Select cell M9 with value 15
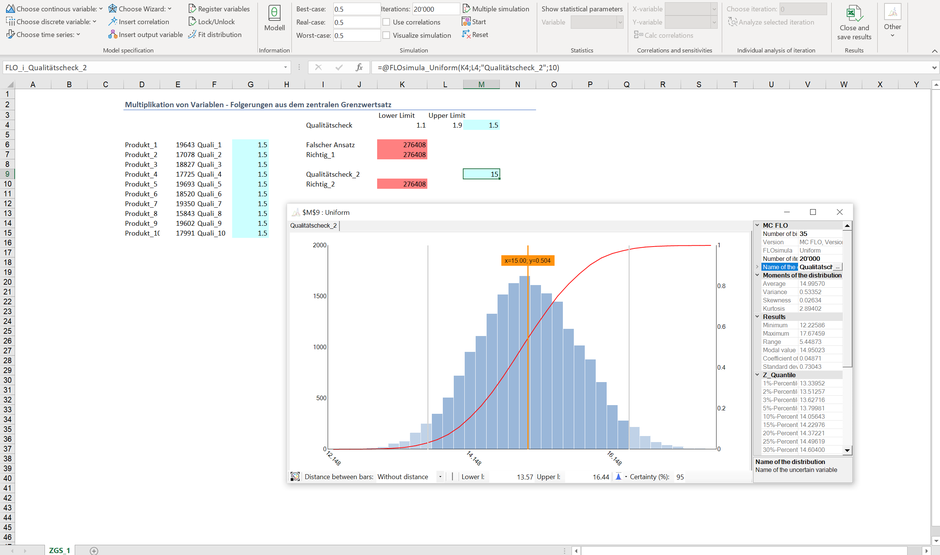Viewport: 940px width, 555px height. [x=481, y=174]
